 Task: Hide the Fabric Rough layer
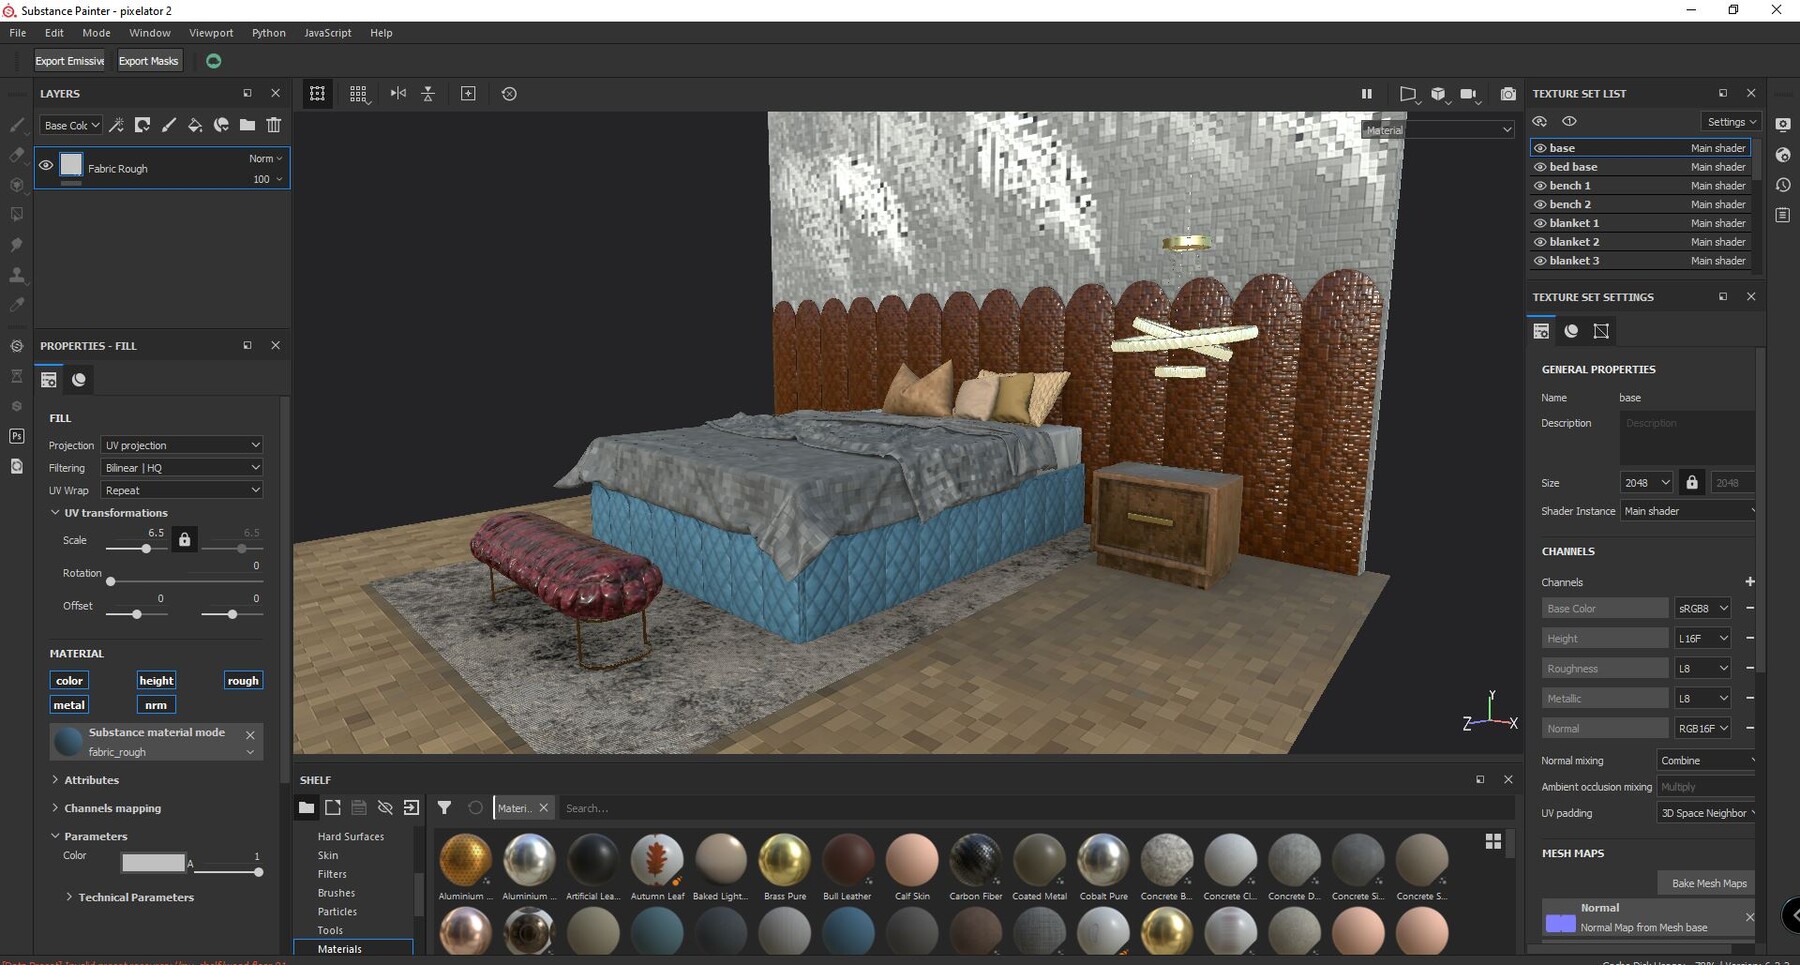point(45,166)
